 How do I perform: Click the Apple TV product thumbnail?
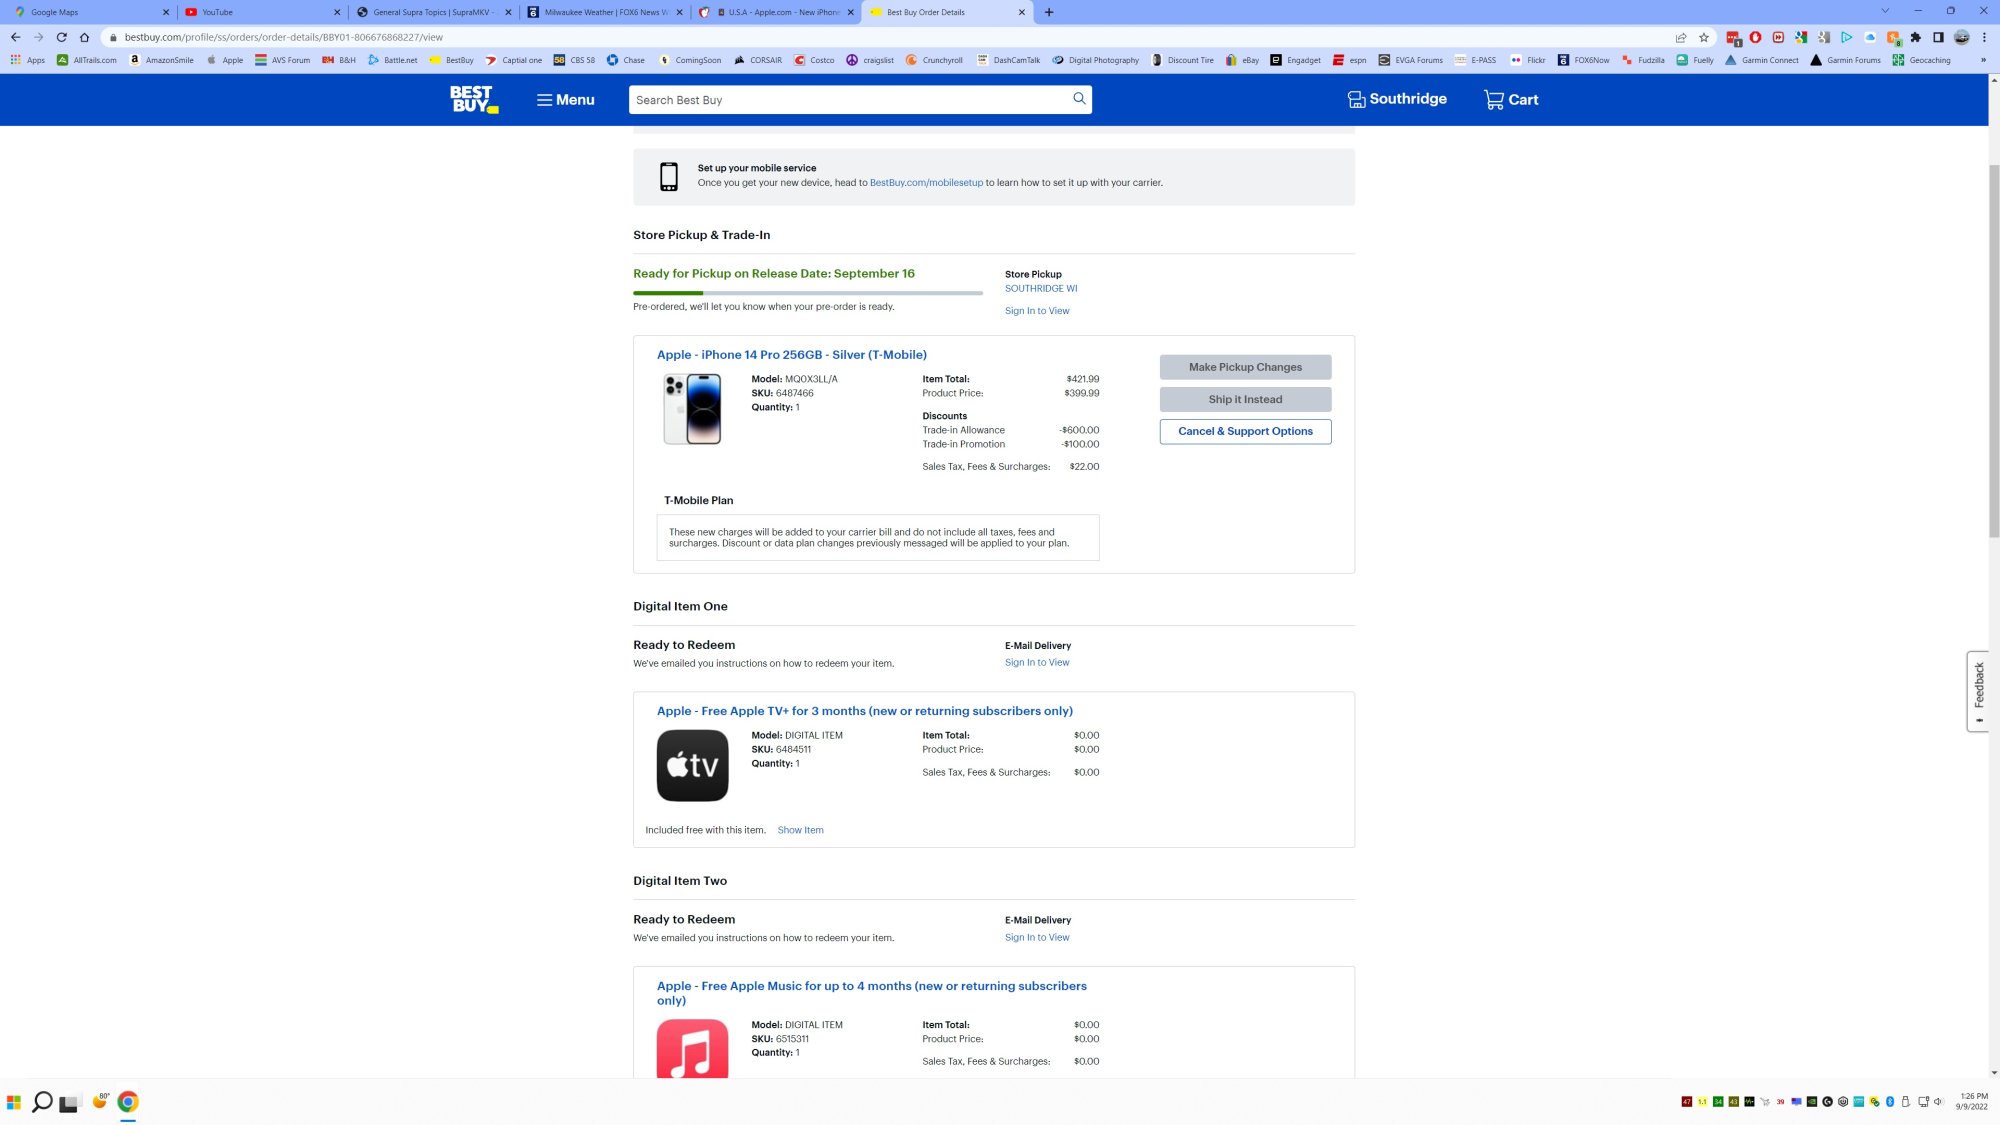pos(692,766)
